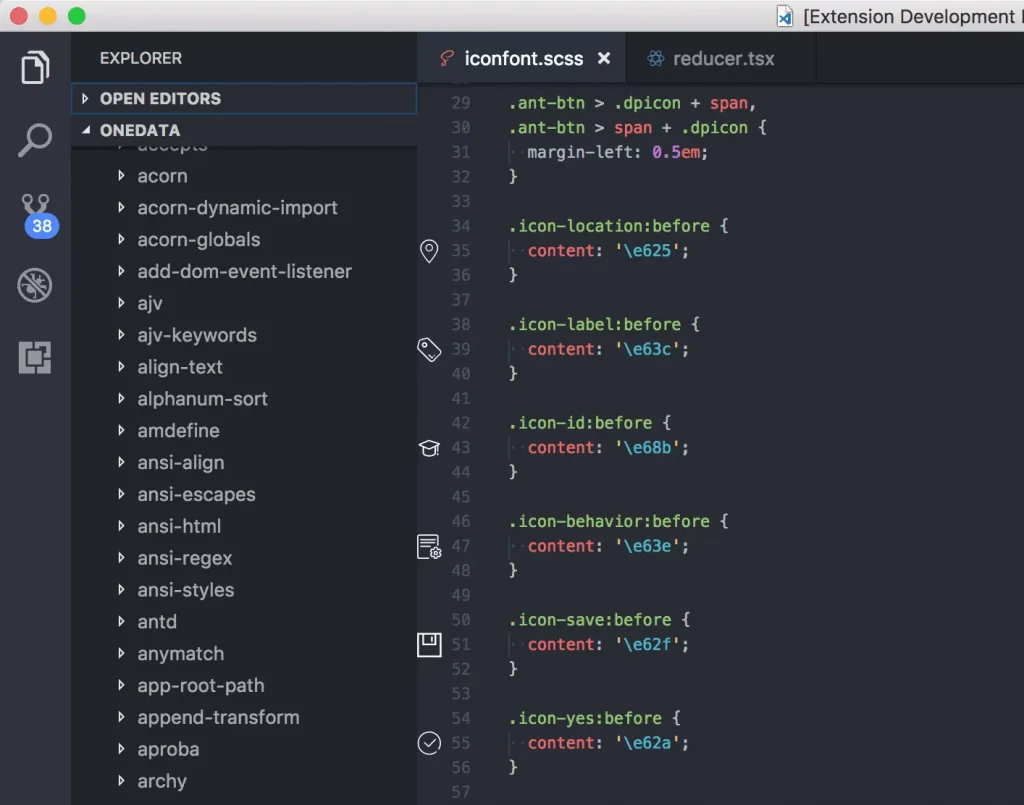Screen dimensions: 1024x805
Task: Click the yellow macOS minimize button
Action: [x=48, y=16]
